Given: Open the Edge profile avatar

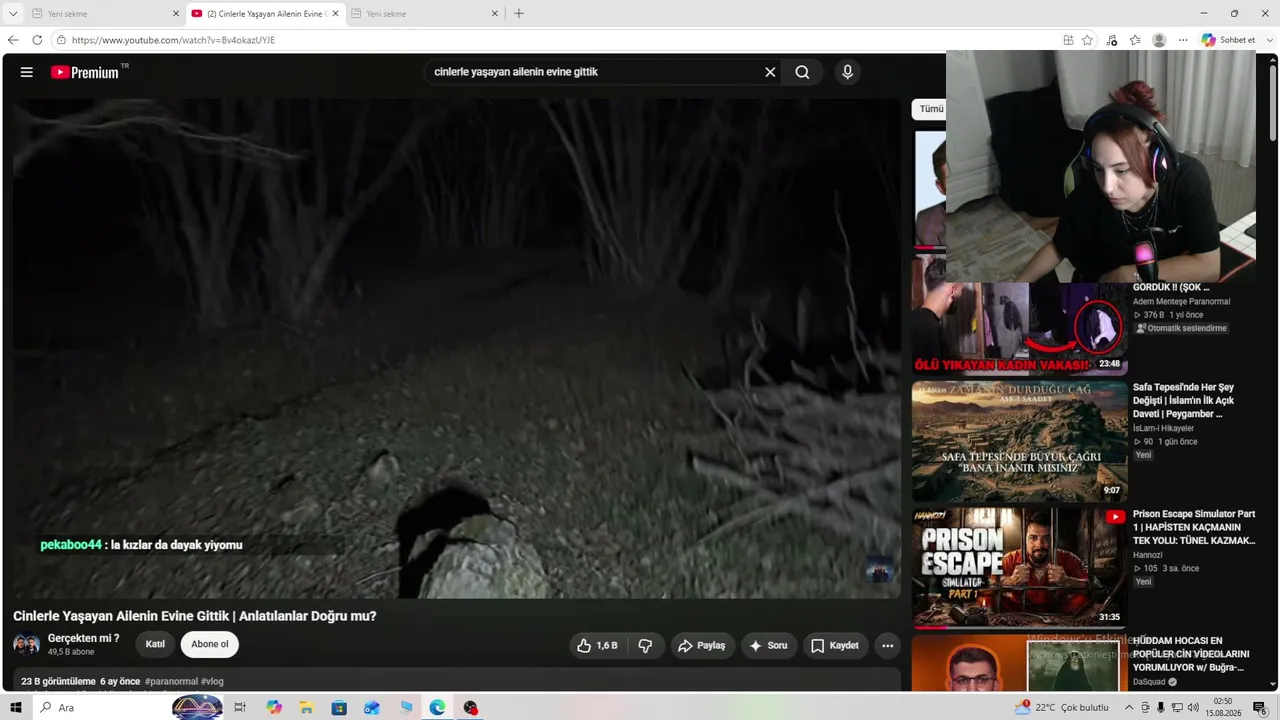Looking at the screenshot, I should 1159,40.
